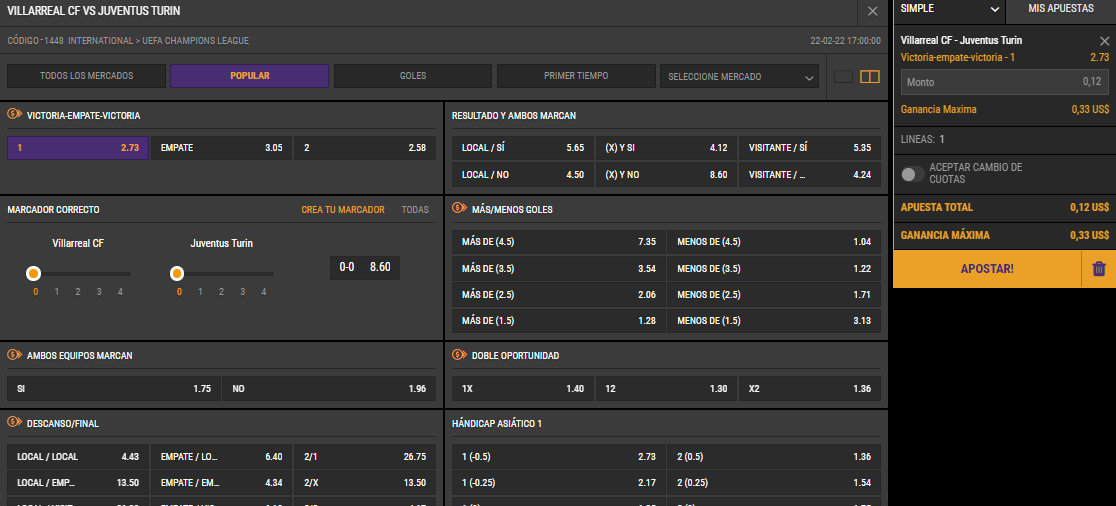The height and width of the screenshot is (506, 1116).
Task: Set Villarreal CF slider to value 2
Action: (x=78, y=291)
